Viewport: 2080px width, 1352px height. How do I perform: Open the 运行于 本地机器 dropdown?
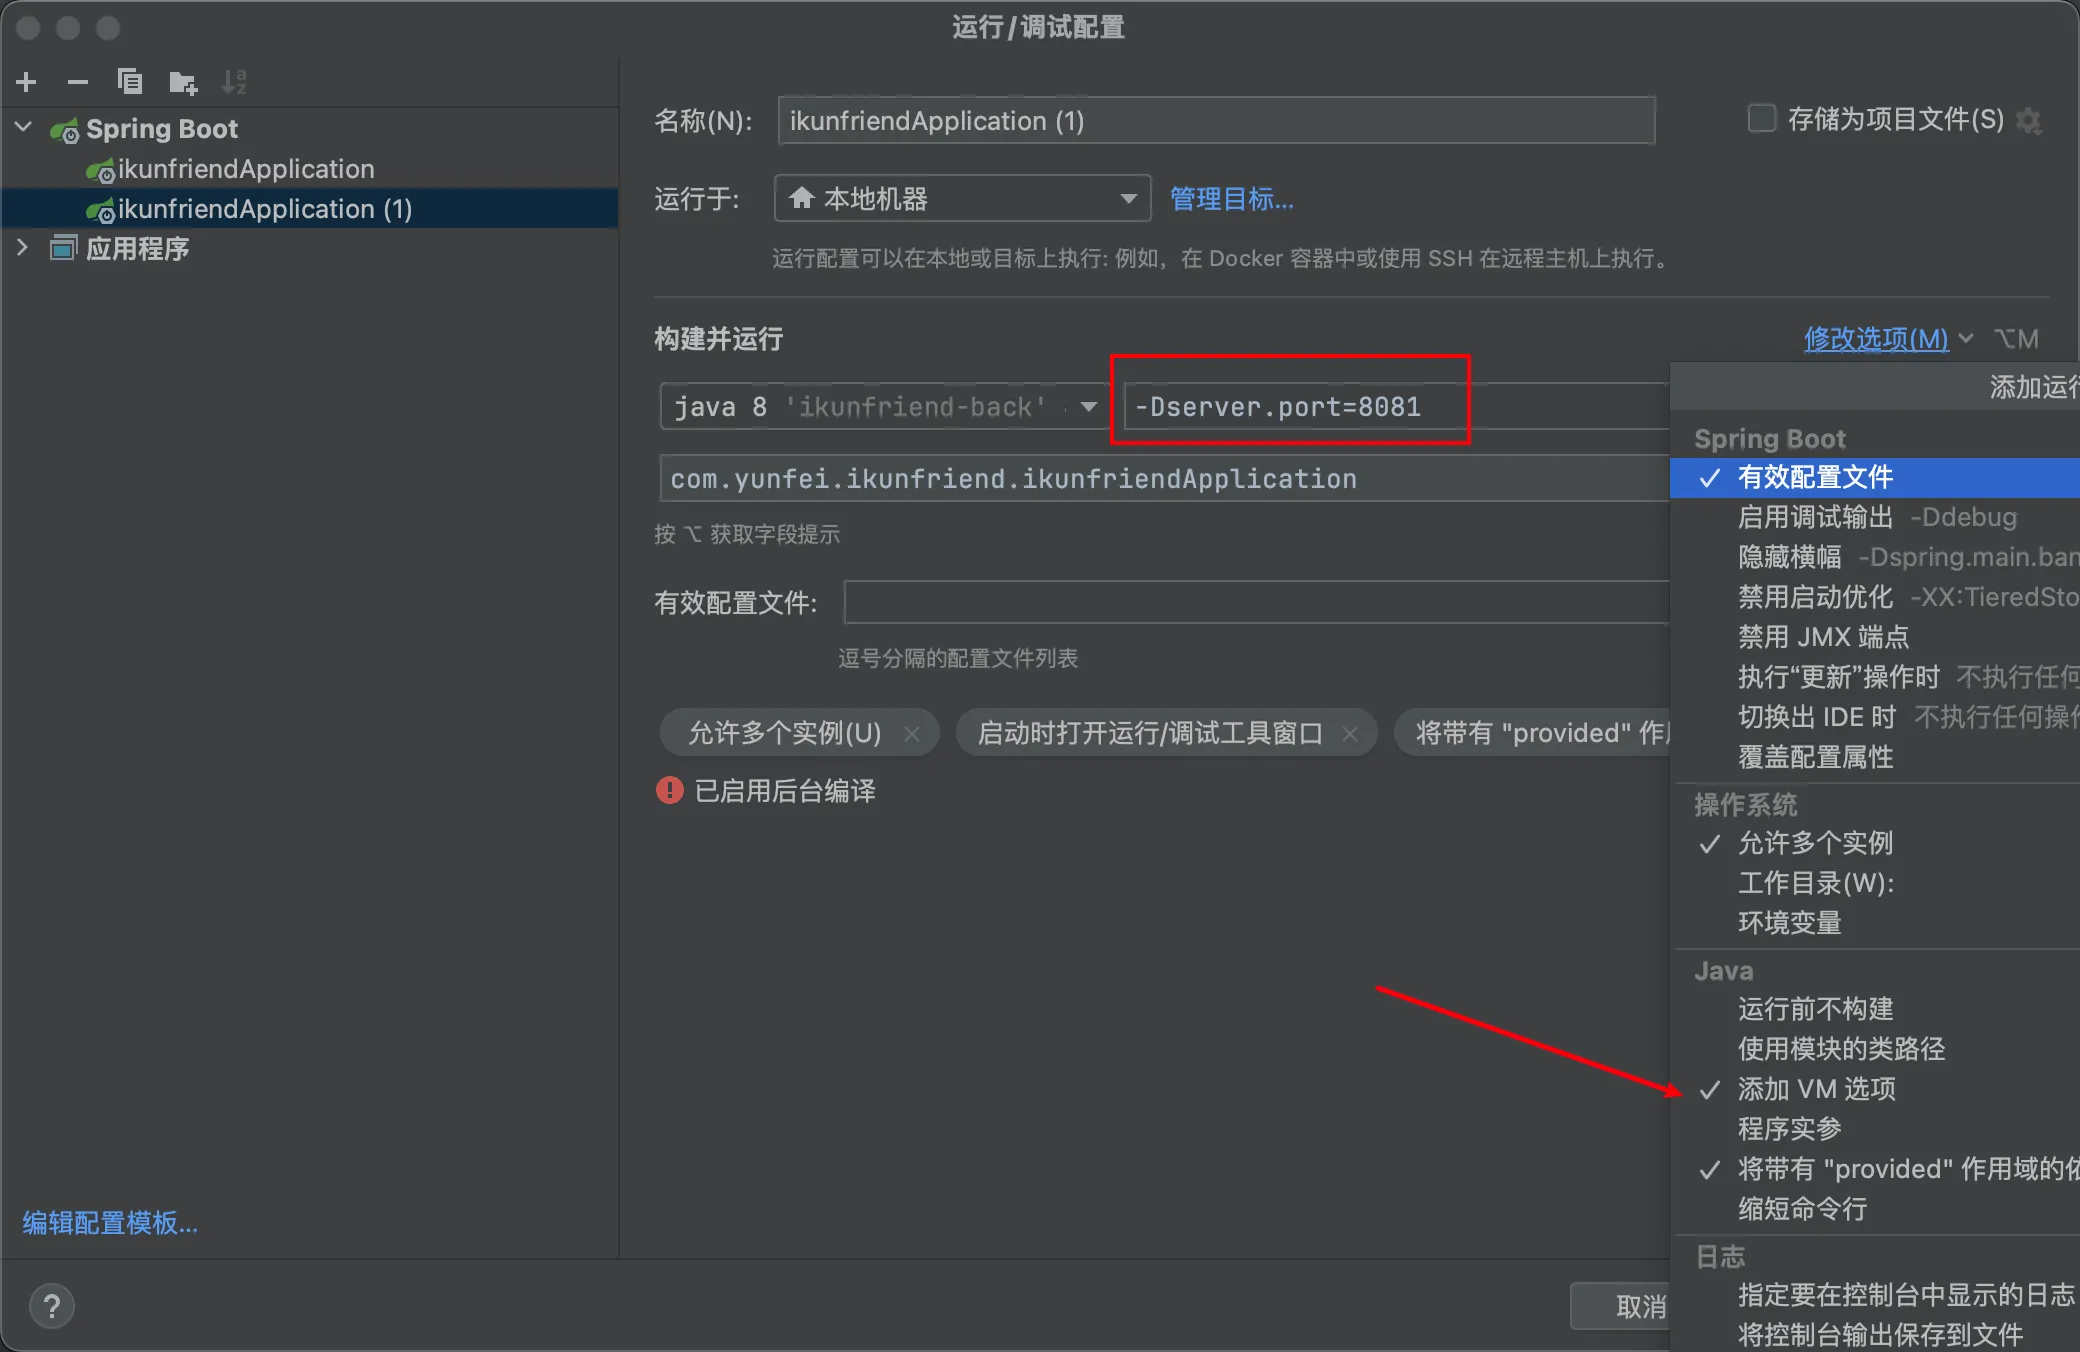[963, 199]
